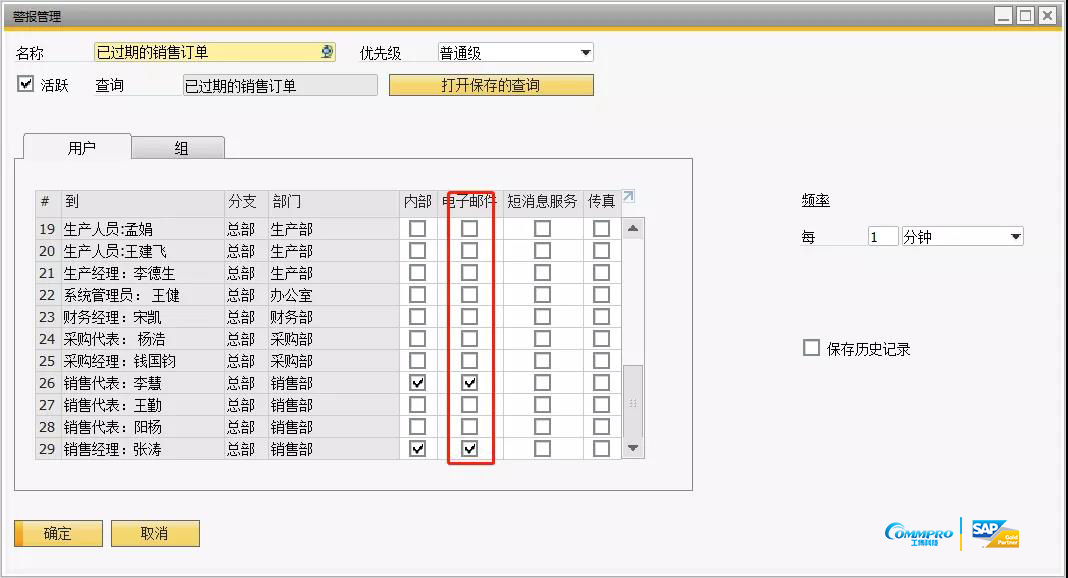Screen dimensions: 1068x578
Task: Uncheck 内部 for 销售代表：李慧
Action: coord(417,382)
